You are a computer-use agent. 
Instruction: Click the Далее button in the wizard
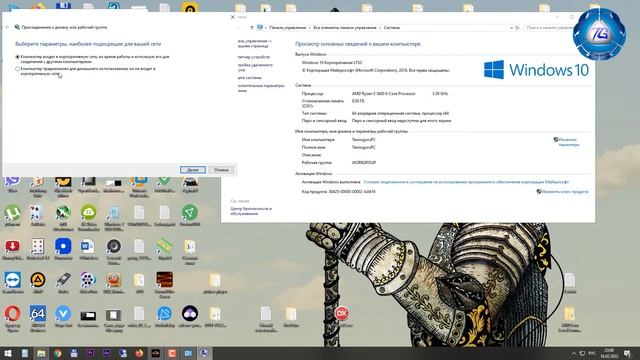pyautogui.click(x=193, y=170)
